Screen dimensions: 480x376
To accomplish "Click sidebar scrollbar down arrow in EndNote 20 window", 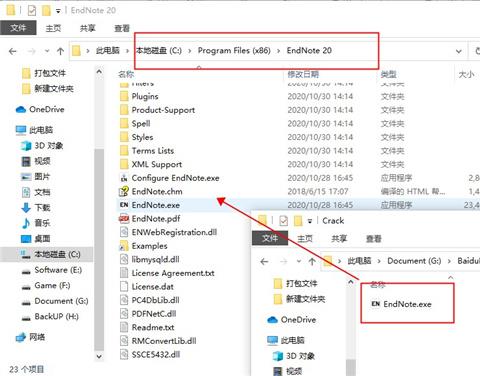I will pos(99,356).
